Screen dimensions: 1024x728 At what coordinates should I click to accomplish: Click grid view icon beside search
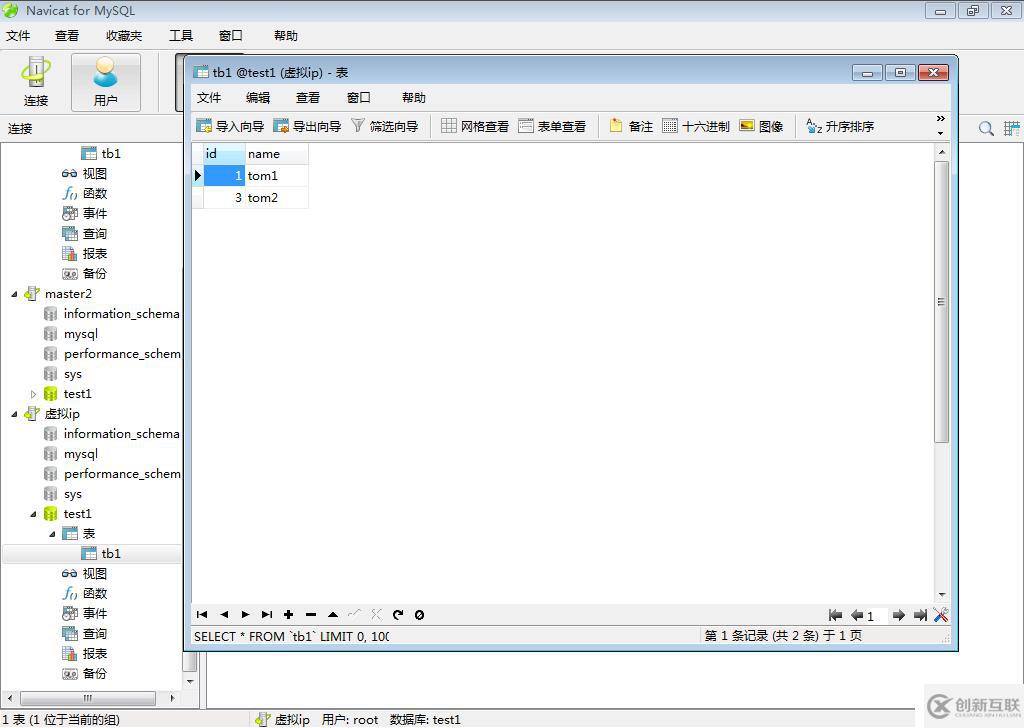tap(1012, 129)
